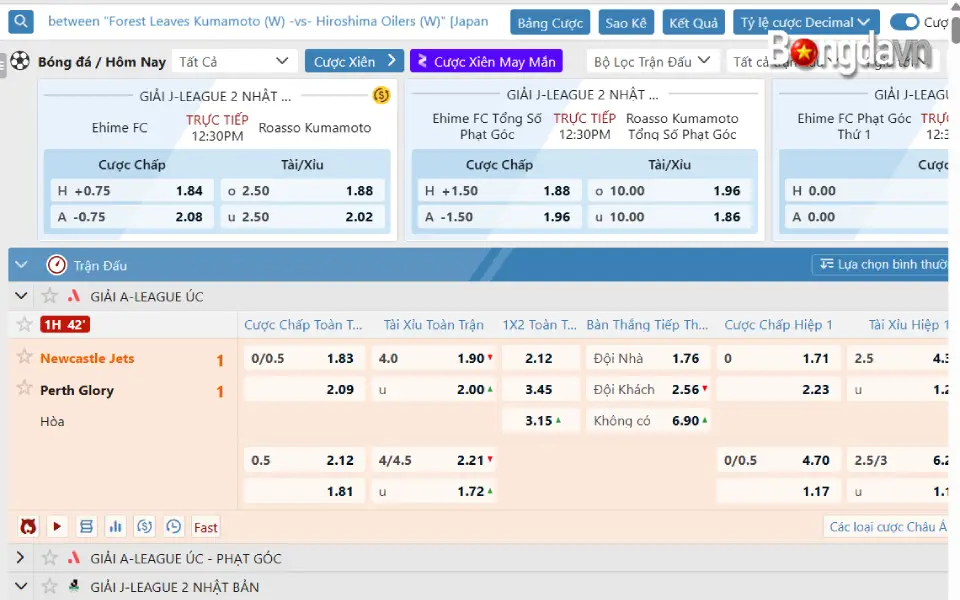The height and width of the screenshot is (600, 960).
Task: Click the football icon beside Bóng đá / Hôm Nay
Action: click(x=22, y=61)
